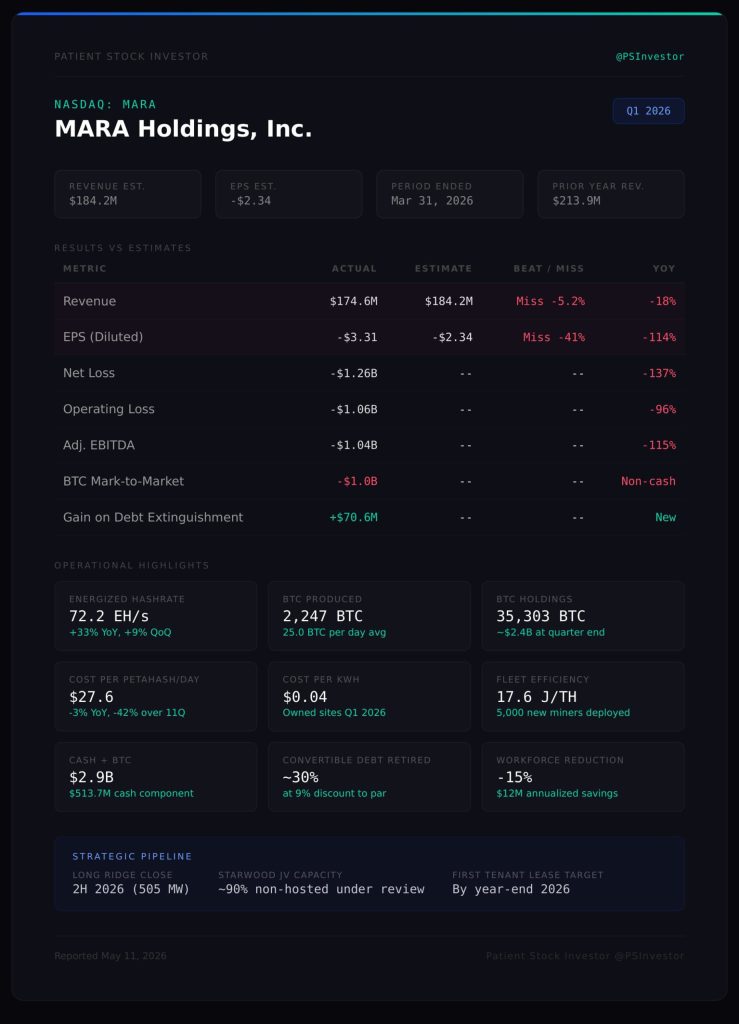Click the Net Loss row label
This screenshot has width=739, height=1024.
tap(89, 373)
